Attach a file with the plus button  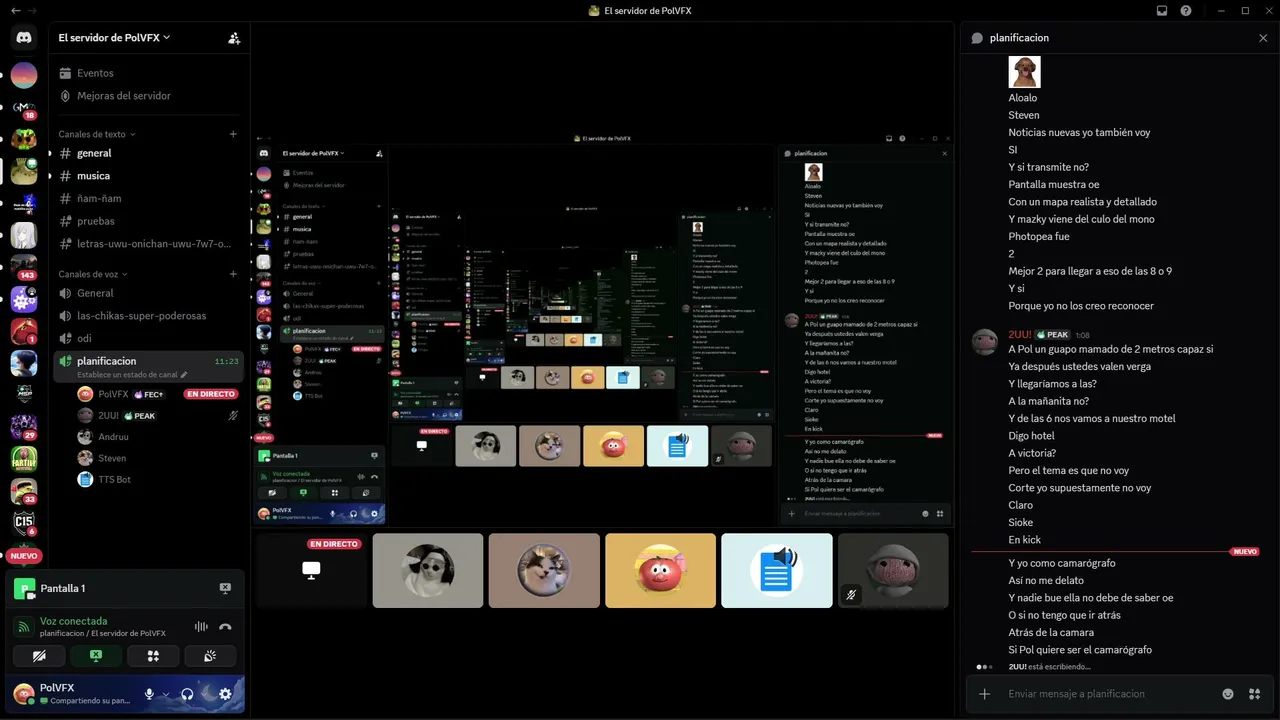[x=985, y=694]
